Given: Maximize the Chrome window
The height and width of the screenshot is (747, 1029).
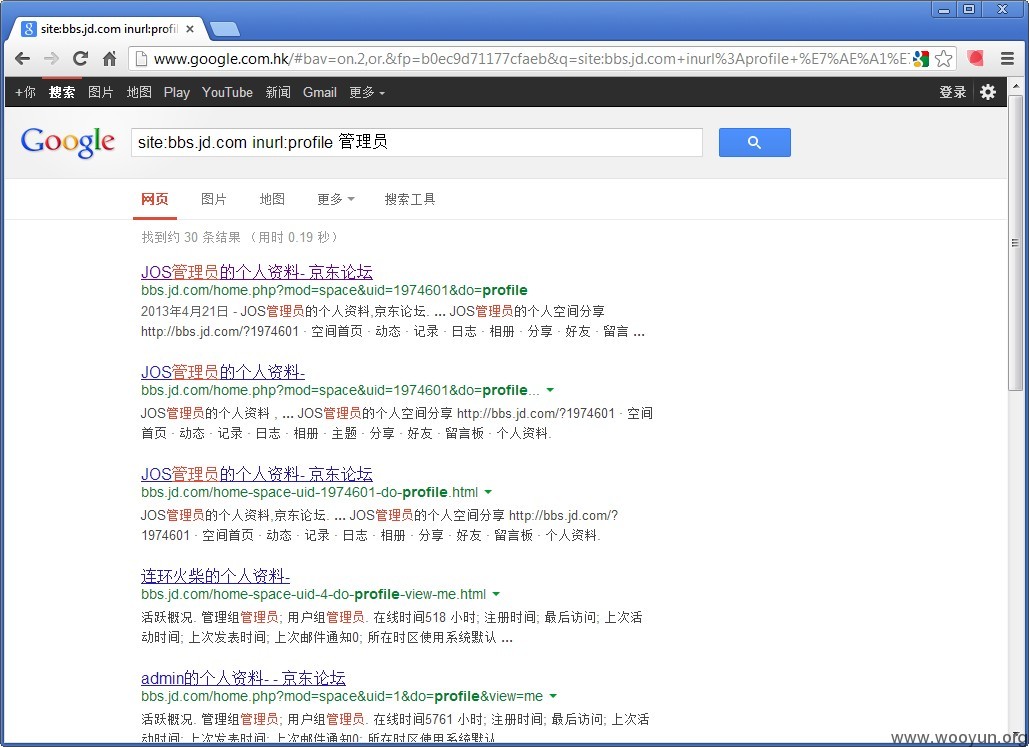Looking at the screenshot, I should click(x=969, y=9).
